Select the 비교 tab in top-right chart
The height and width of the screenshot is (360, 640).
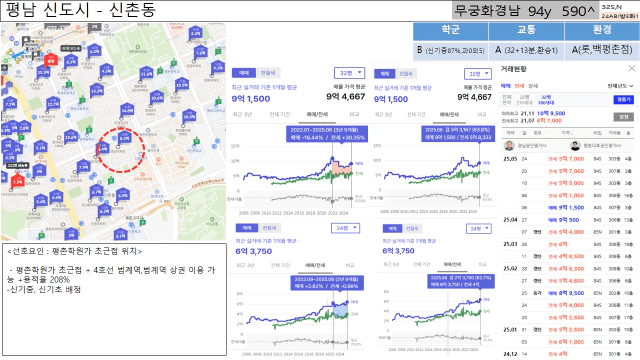point(482,115)
